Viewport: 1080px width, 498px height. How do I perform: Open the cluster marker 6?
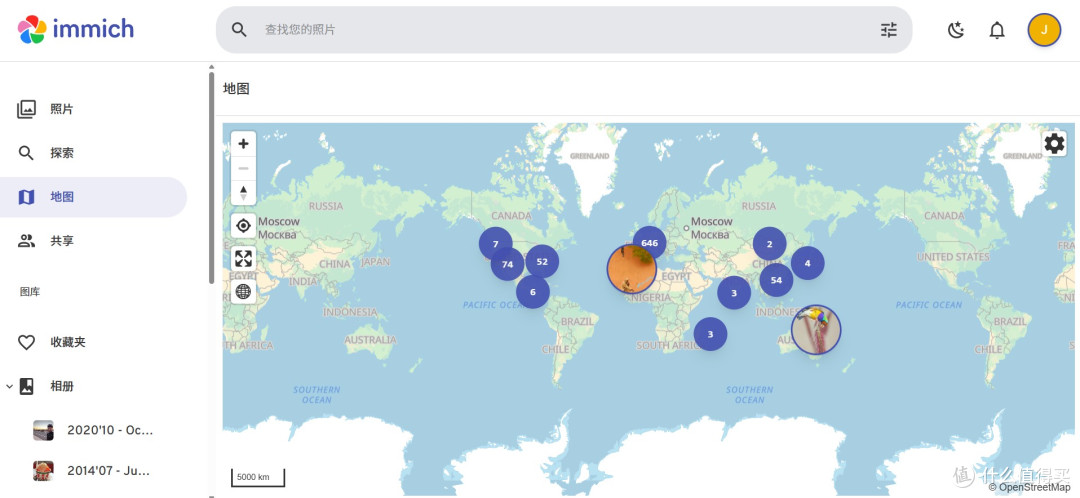point(533,292)
